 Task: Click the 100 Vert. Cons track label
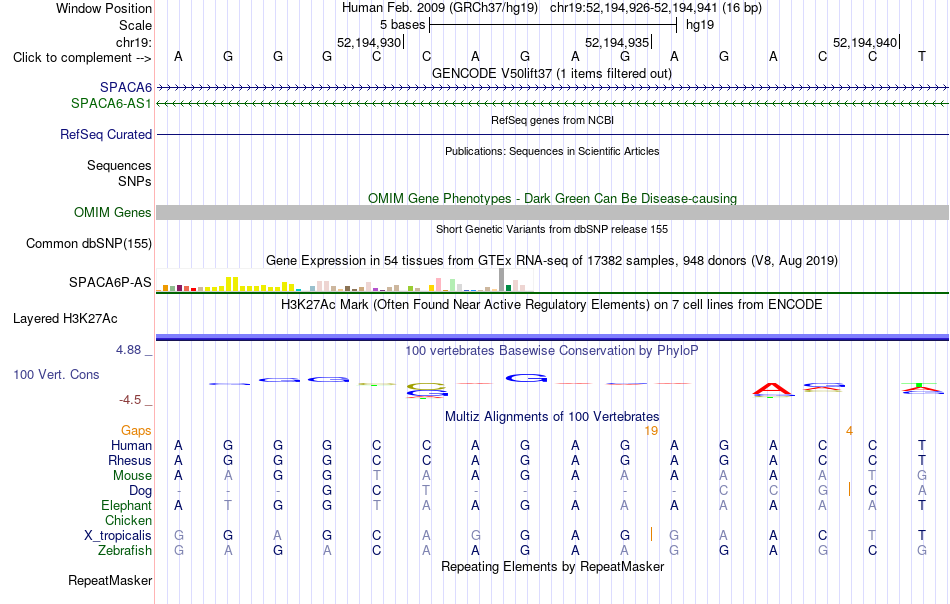pyautogui.click(x=56, y=374)
